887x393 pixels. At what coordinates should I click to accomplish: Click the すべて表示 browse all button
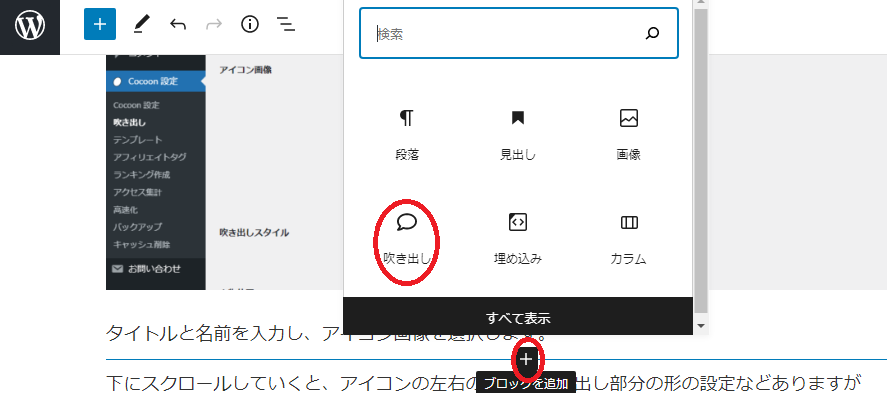[x=518, y=317]
